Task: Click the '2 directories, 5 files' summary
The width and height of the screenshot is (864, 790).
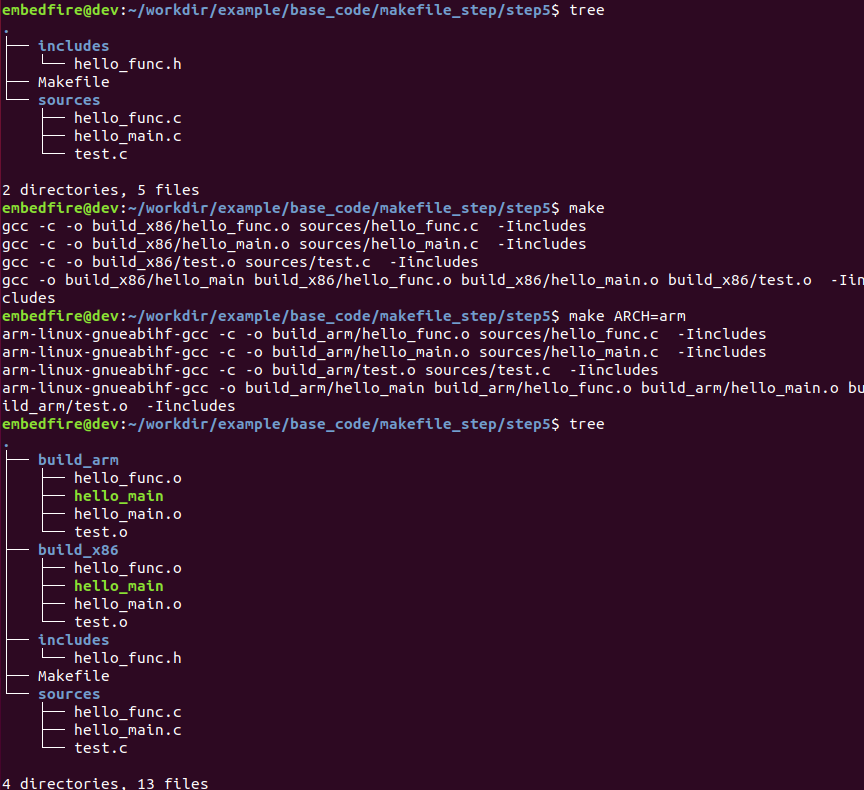Action: pos(101,190)
